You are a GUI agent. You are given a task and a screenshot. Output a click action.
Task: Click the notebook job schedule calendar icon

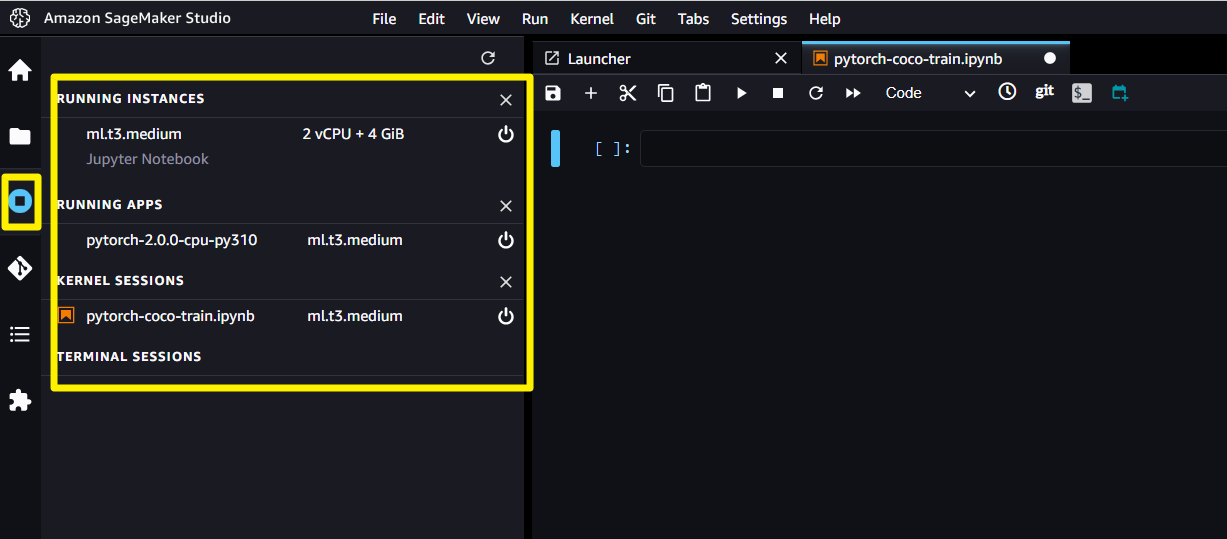point(1120,93)
